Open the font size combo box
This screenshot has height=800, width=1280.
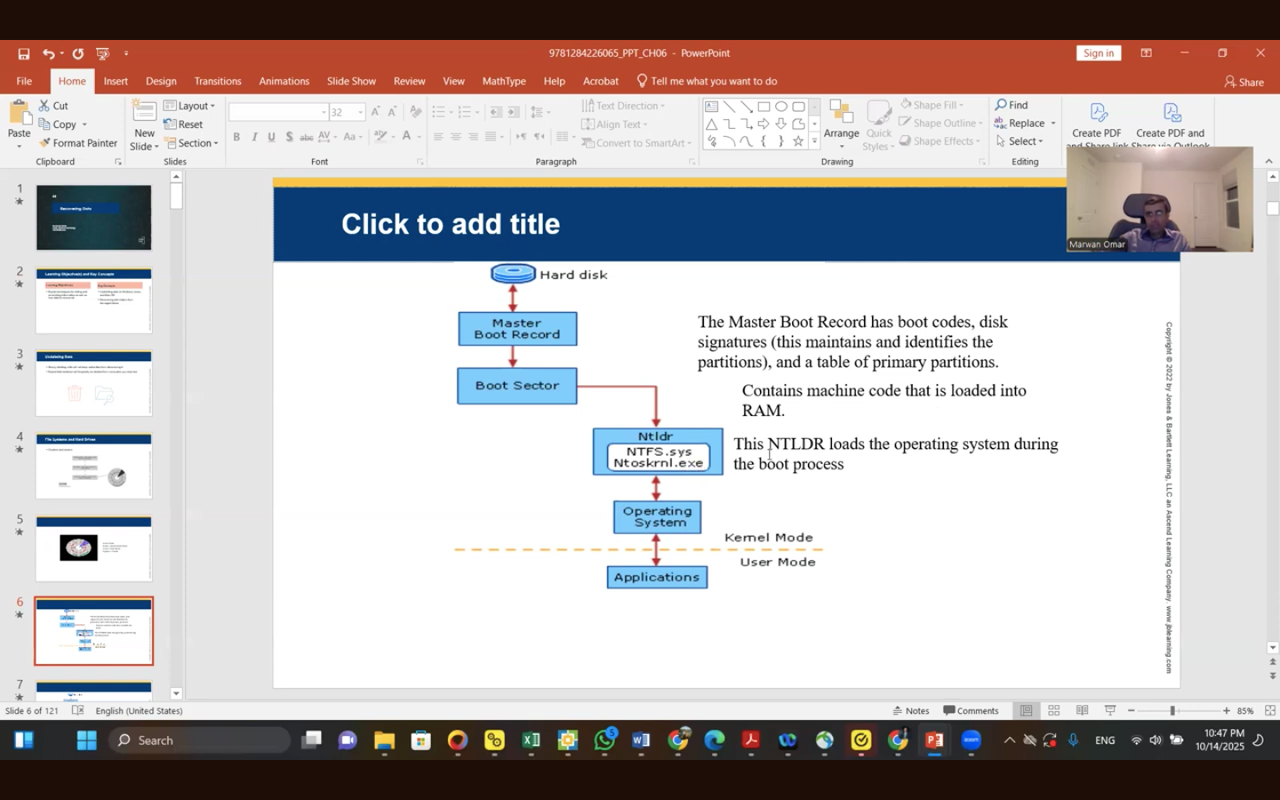click(347, 112)
